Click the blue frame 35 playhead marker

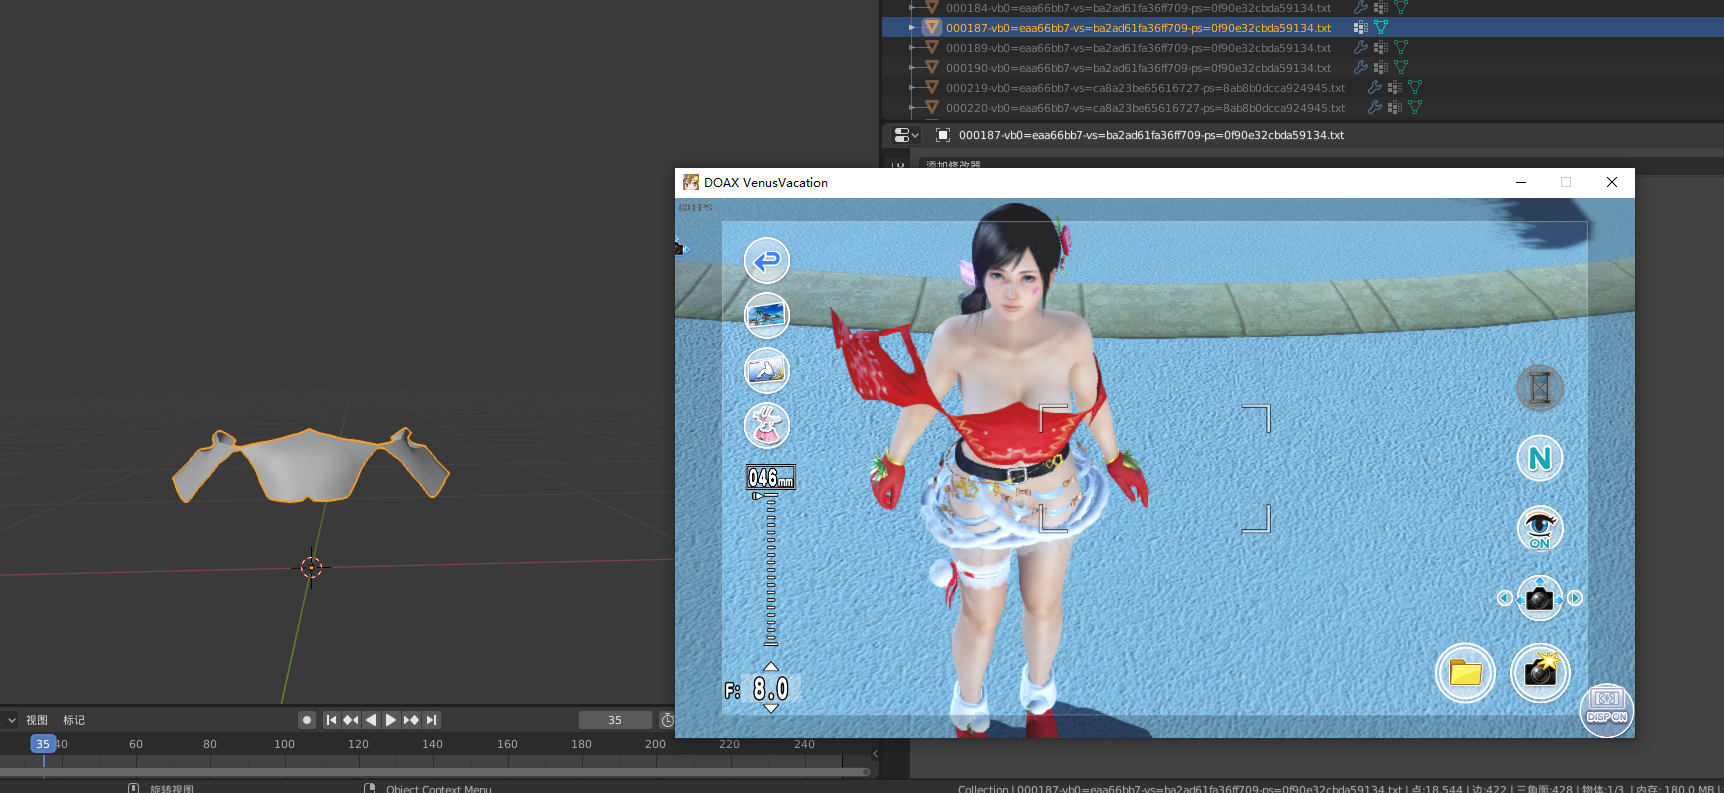(x=42, y=744)
